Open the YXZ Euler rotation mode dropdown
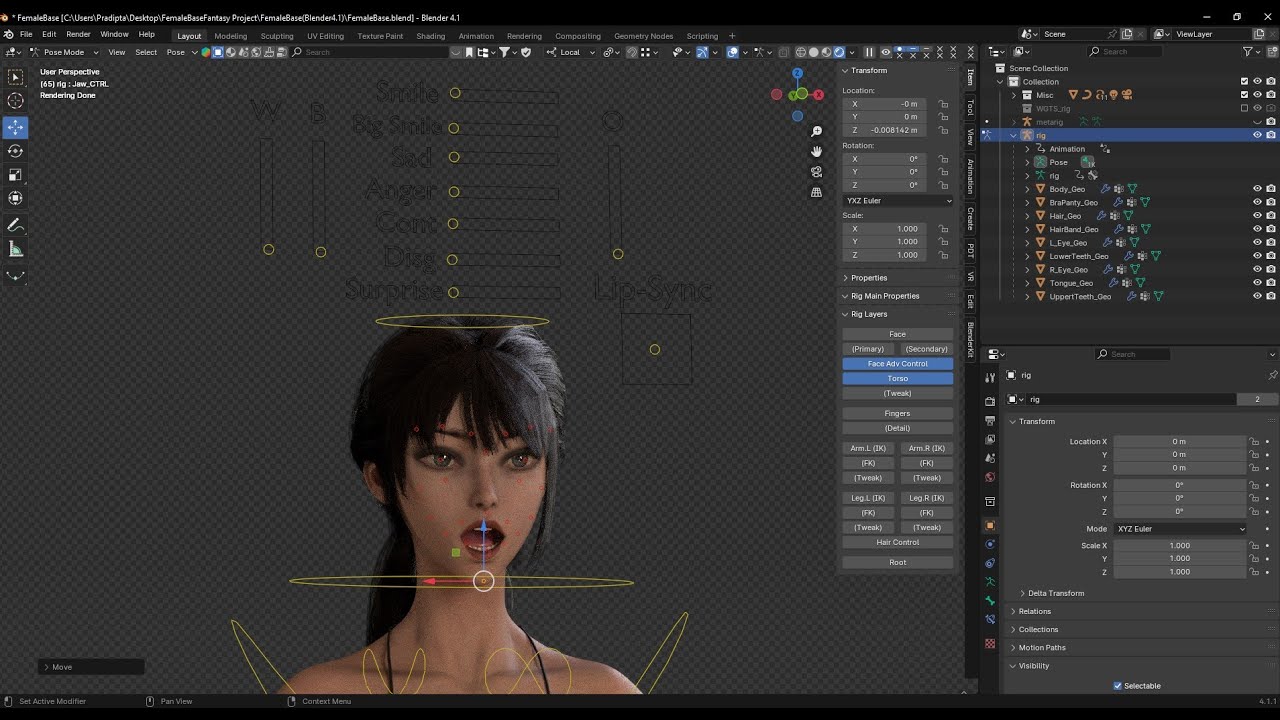Screen dimensions: 1280x720 (898, 201)
